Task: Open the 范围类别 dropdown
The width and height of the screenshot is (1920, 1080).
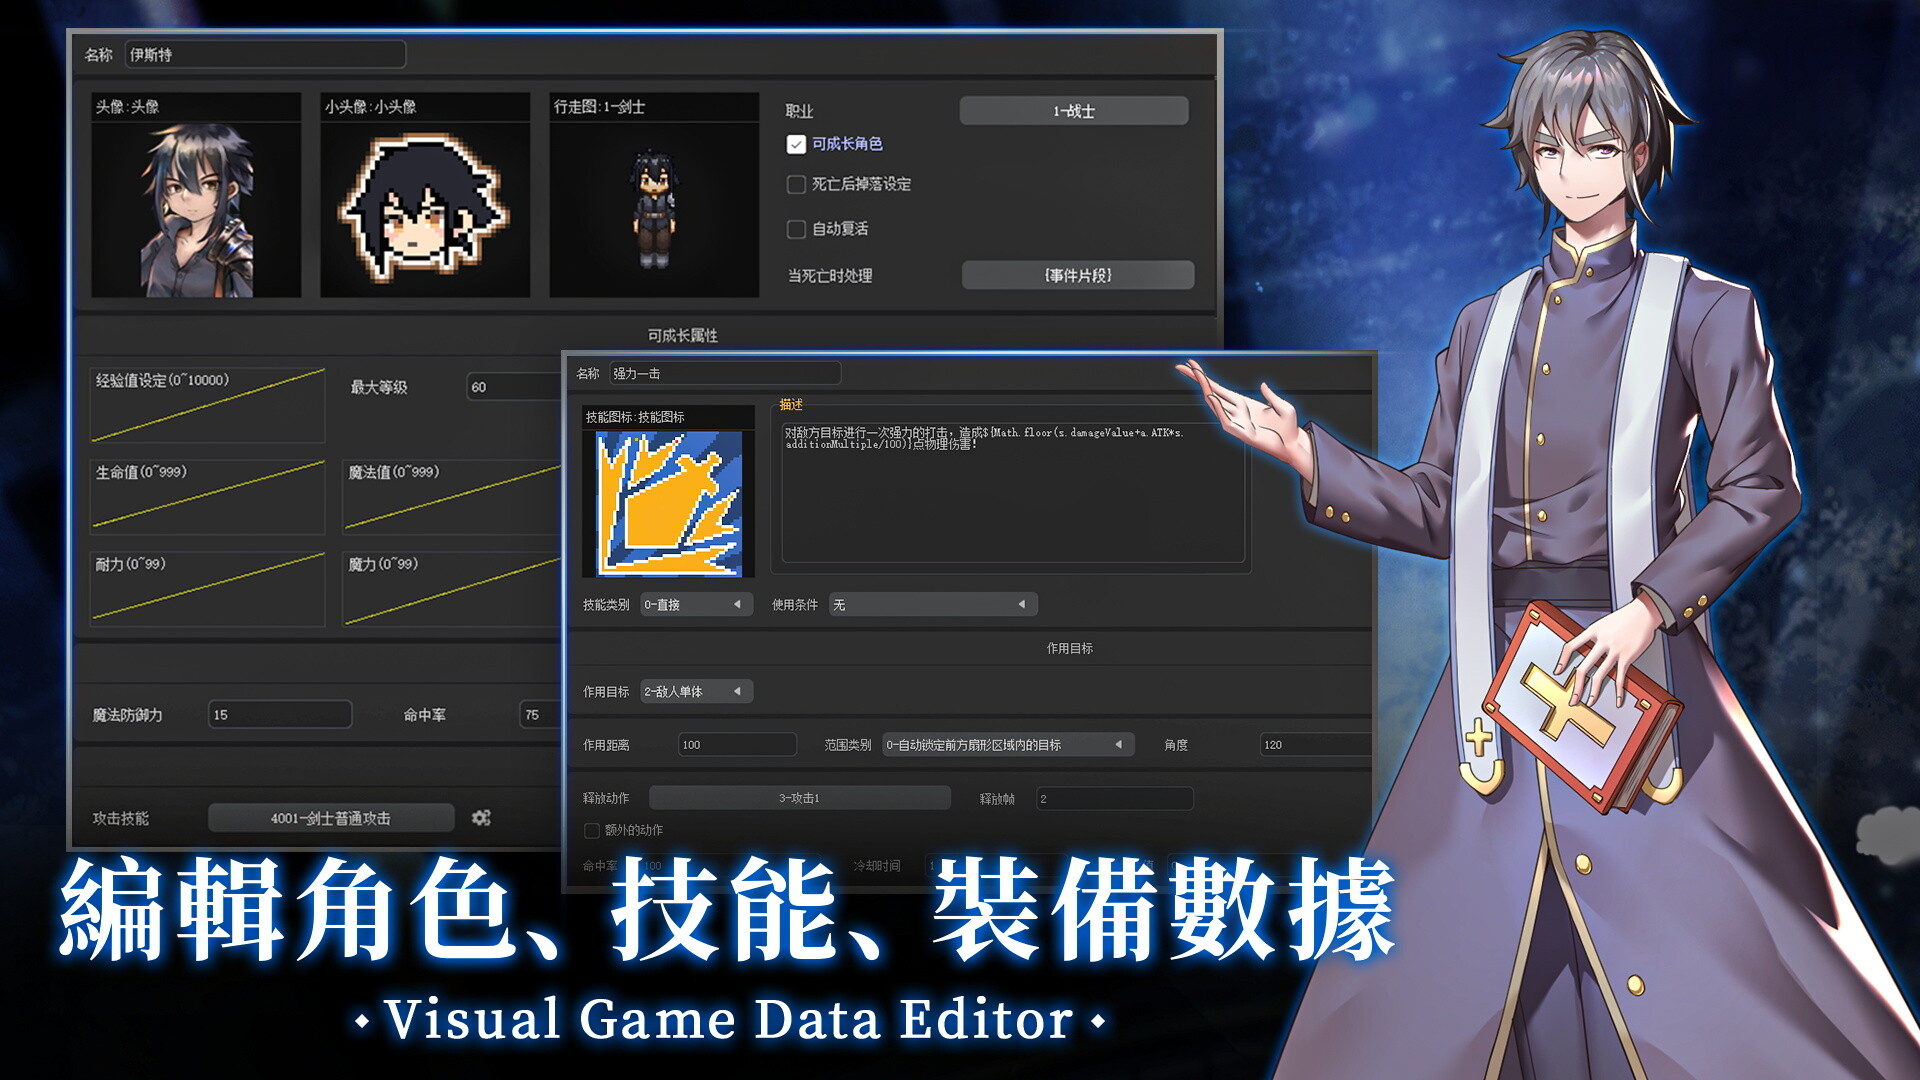Action: point(1007,745)
